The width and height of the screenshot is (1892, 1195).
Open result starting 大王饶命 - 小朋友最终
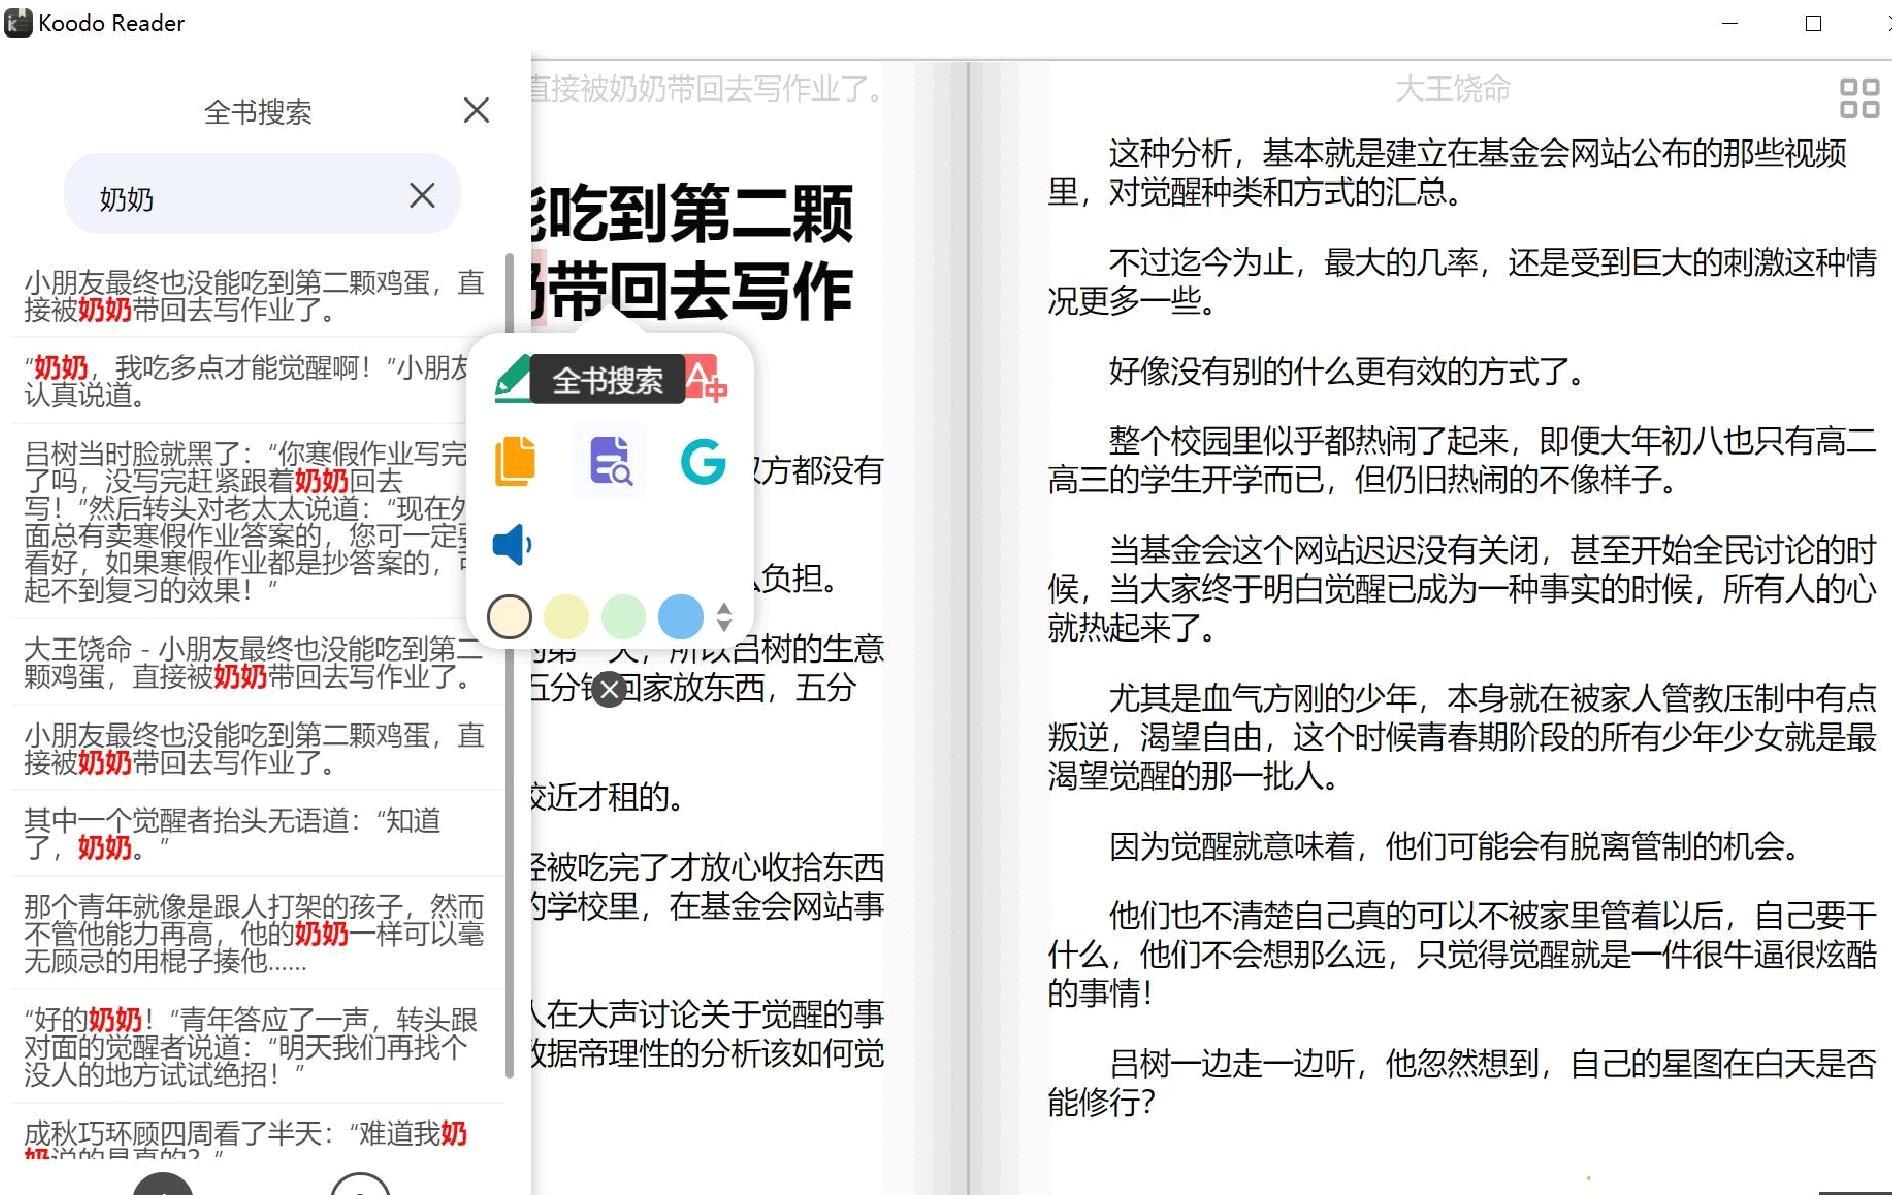pos(255,662)
